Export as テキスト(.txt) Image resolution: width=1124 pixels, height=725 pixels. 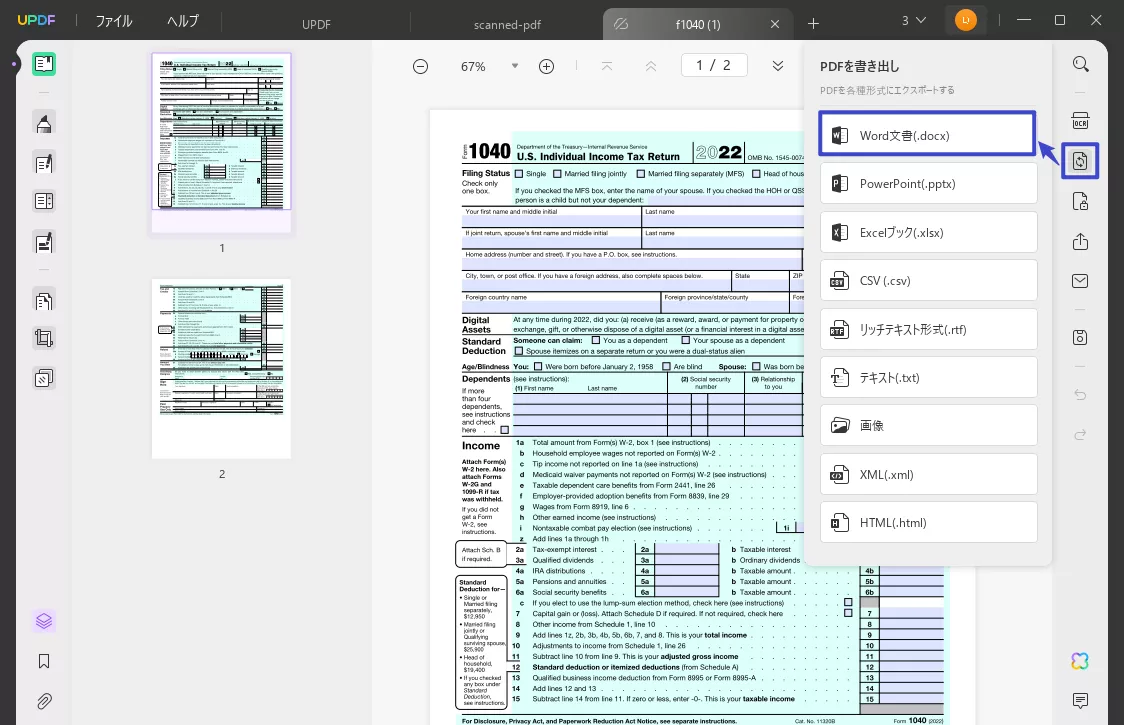pyautogui.click(x=928, y=377)
